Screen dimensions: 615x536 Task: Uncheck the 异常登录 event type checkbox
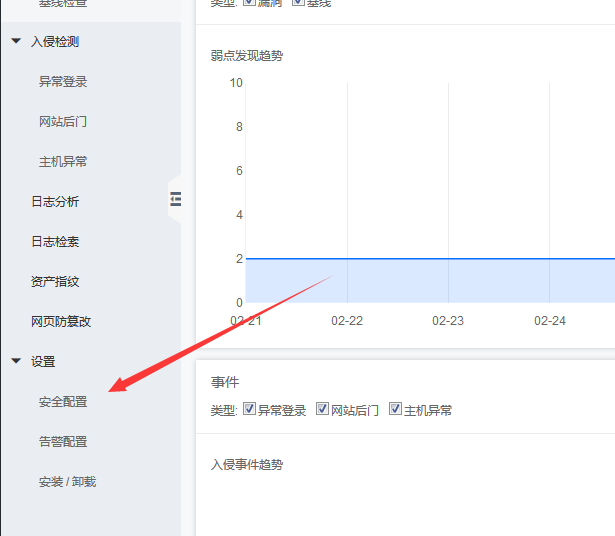tap(249, 409)
